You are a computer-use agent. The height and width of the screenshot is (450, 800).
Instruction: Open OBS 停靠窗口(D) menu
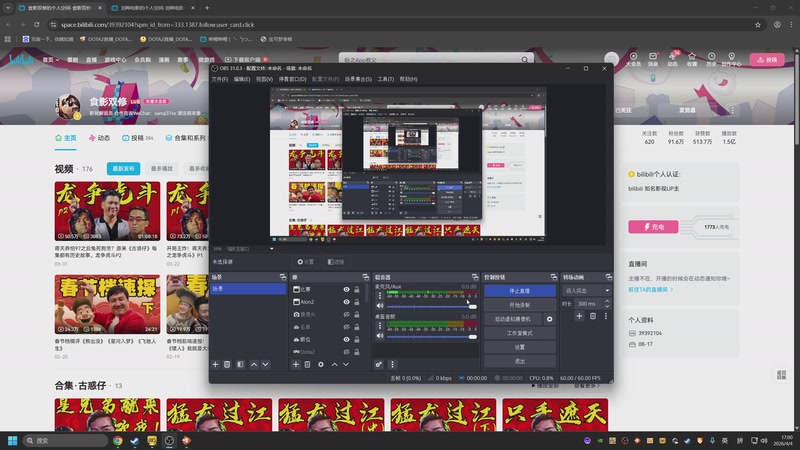click(292, 79)
